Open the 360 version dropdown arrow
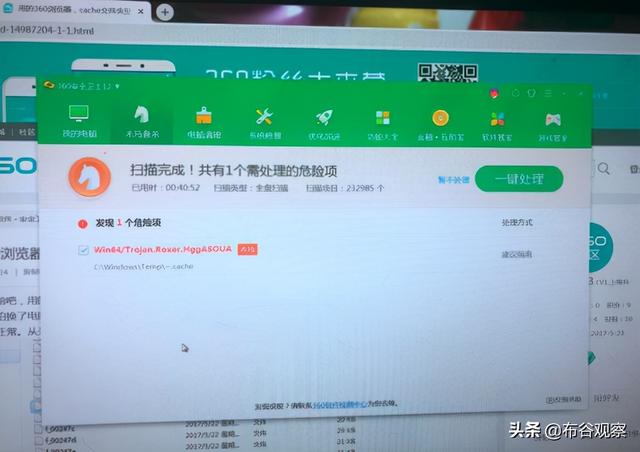The image size is (640, 452). 118,86
